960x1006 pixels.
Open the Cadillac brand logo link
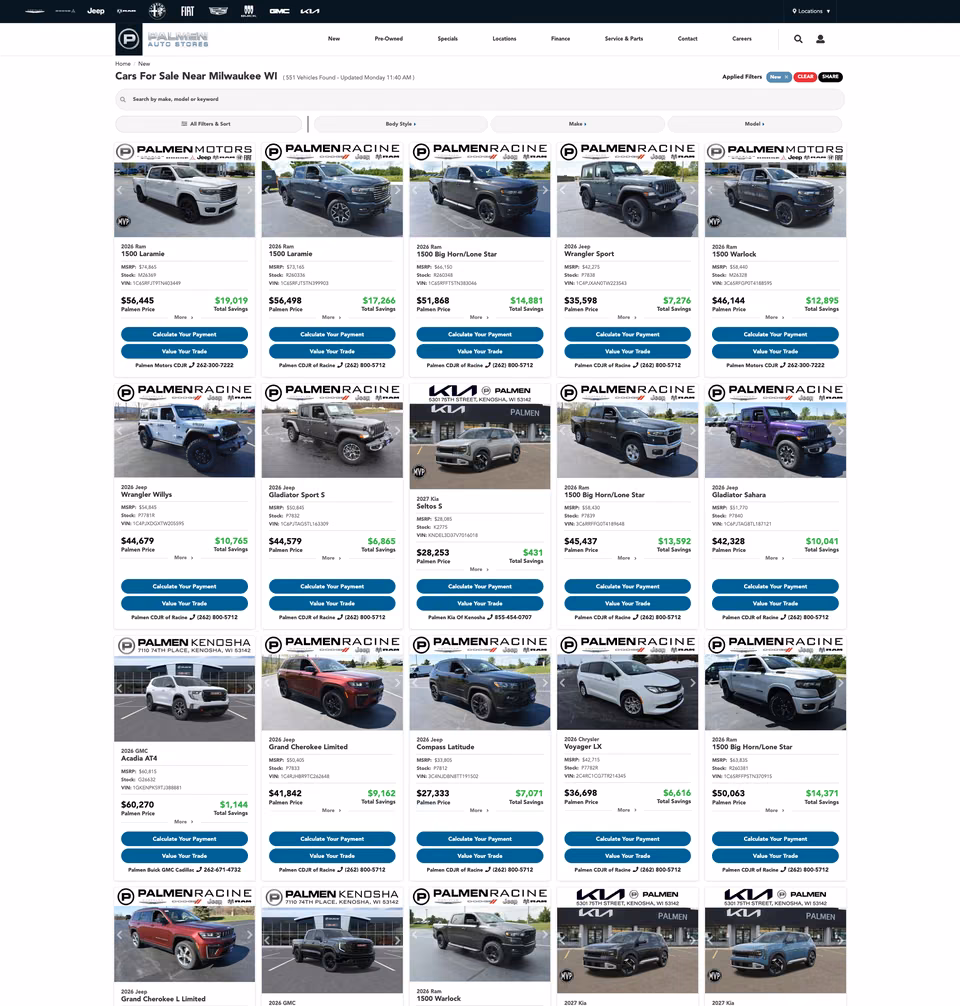click(218, 11)
